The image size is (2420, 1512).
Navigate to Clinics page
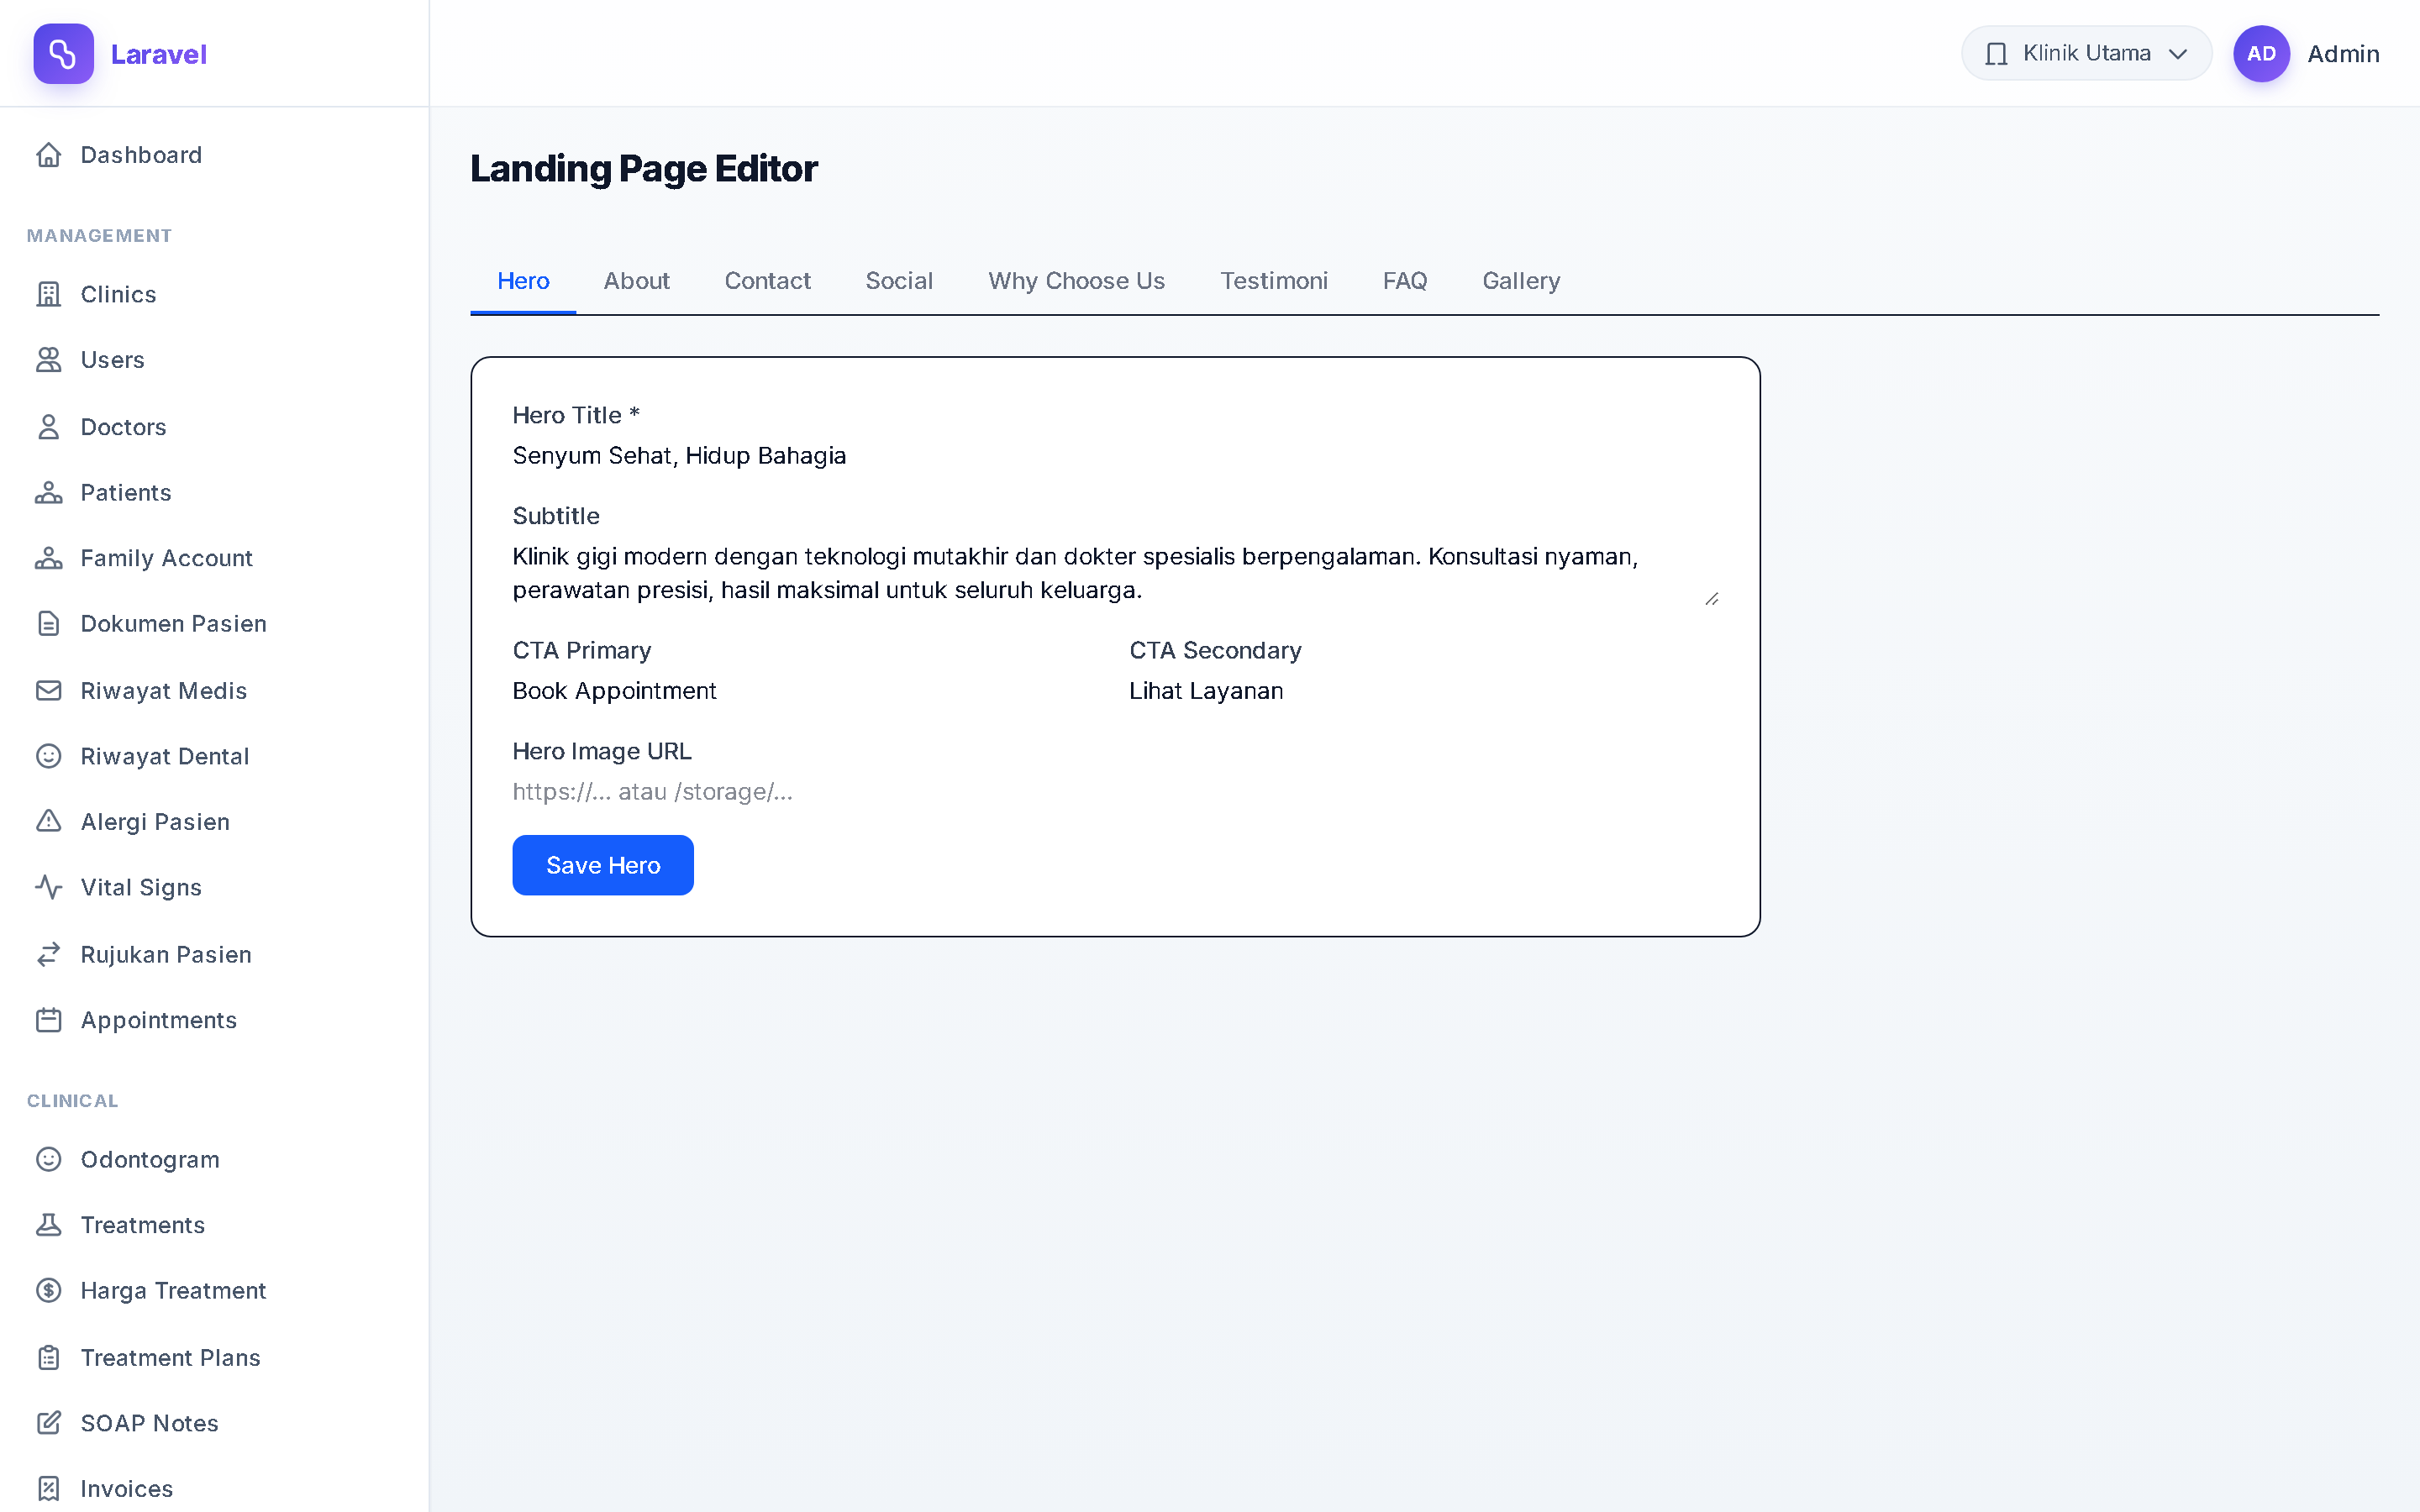click(x=214, y=294)
